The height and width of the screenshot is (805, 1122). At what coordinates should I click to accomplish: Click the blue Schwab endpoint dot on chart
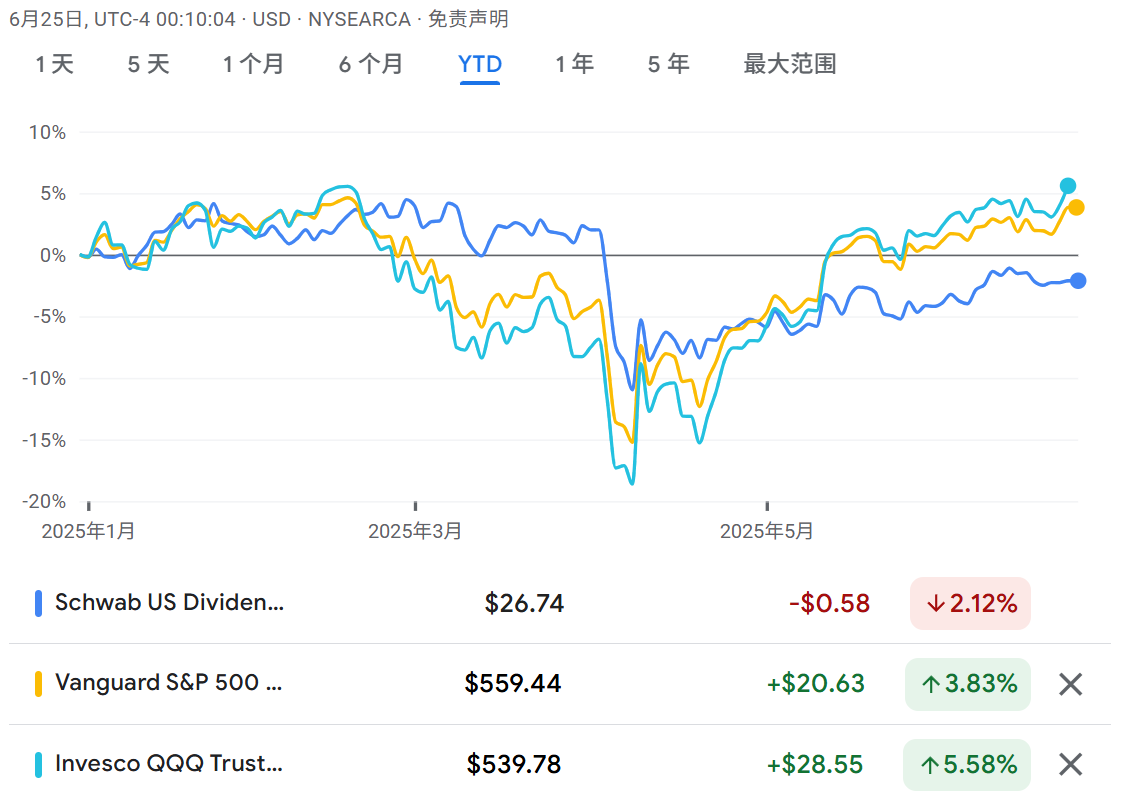point(1078,280)
